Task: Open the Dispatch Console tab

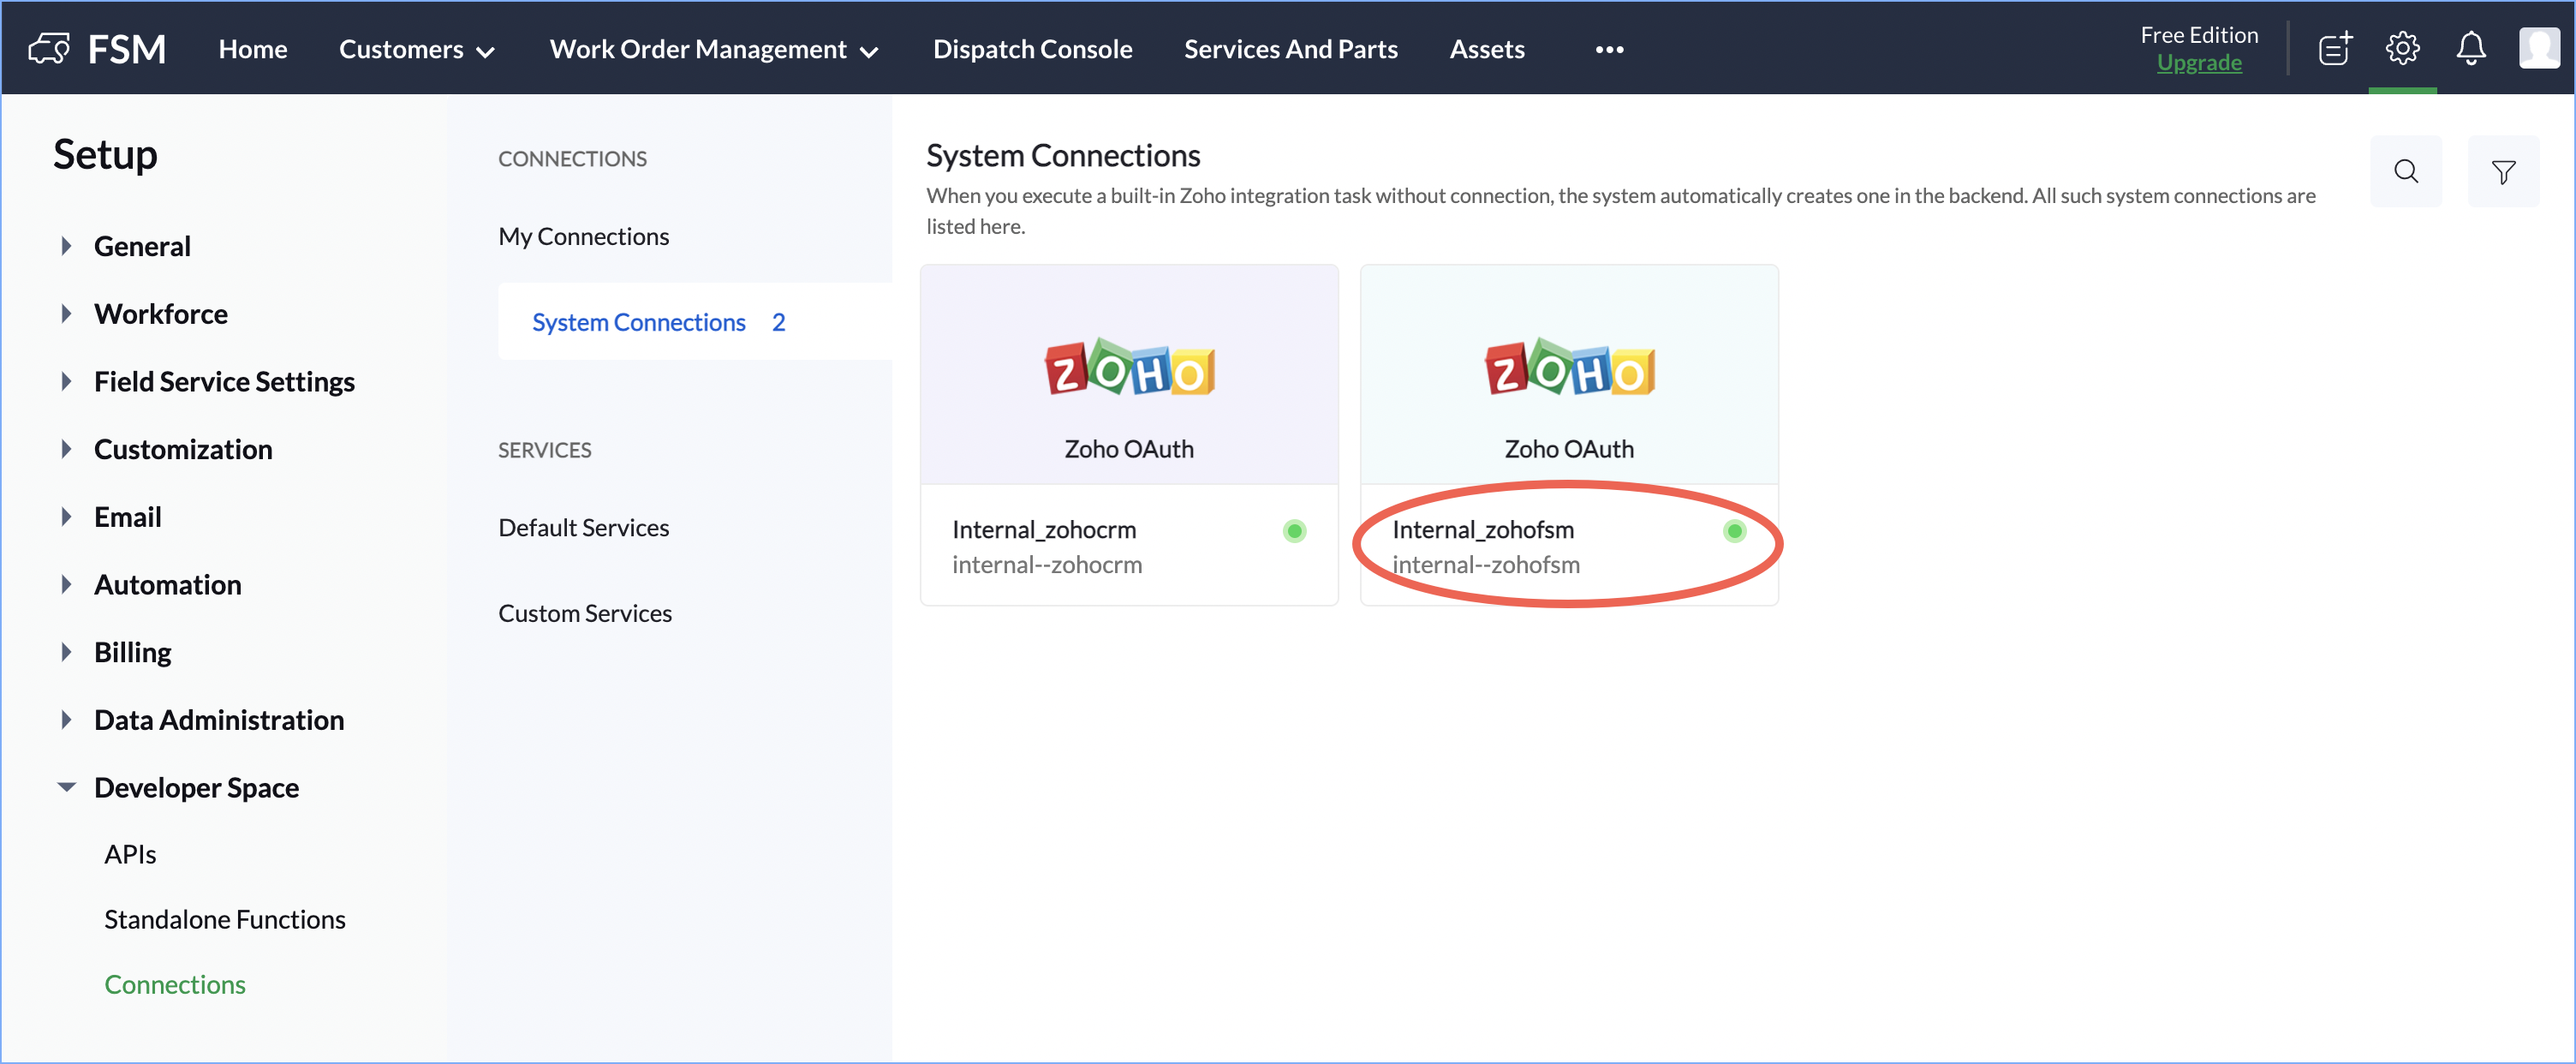Action: coord(1032,49)
